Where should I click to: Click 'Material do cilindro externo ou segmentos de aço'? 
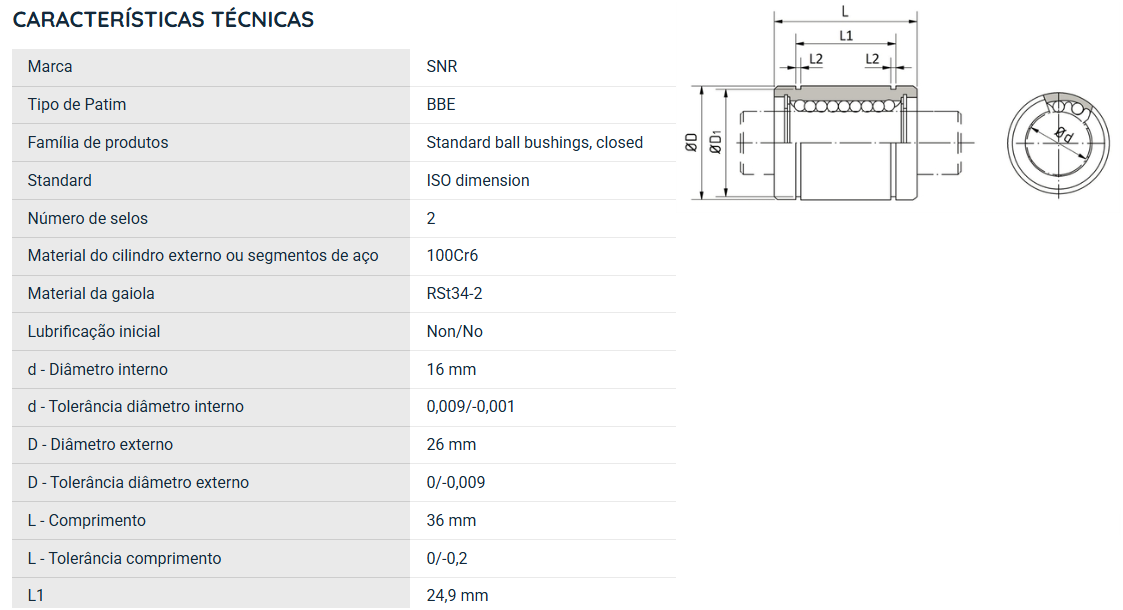[203, 256]
